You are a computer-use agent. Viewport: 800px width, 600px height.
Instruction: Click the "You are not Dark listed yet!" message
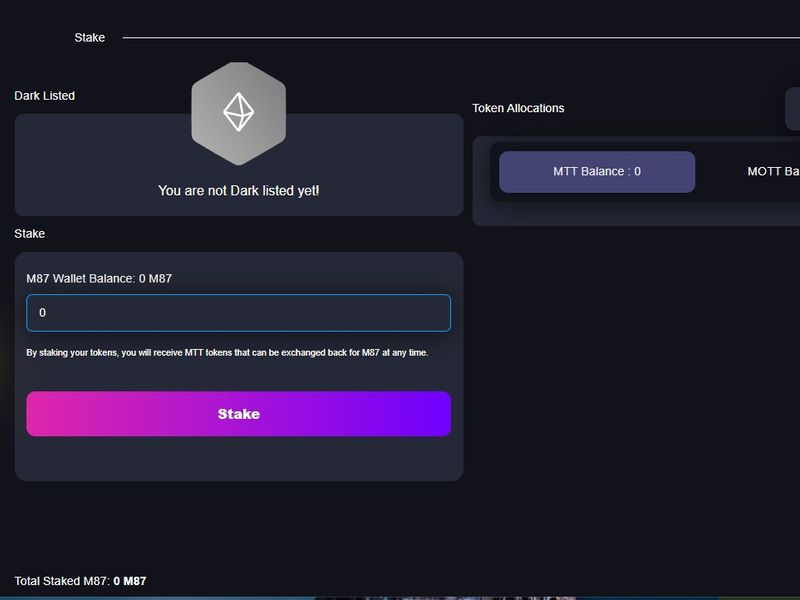click(x=238, y=190)
